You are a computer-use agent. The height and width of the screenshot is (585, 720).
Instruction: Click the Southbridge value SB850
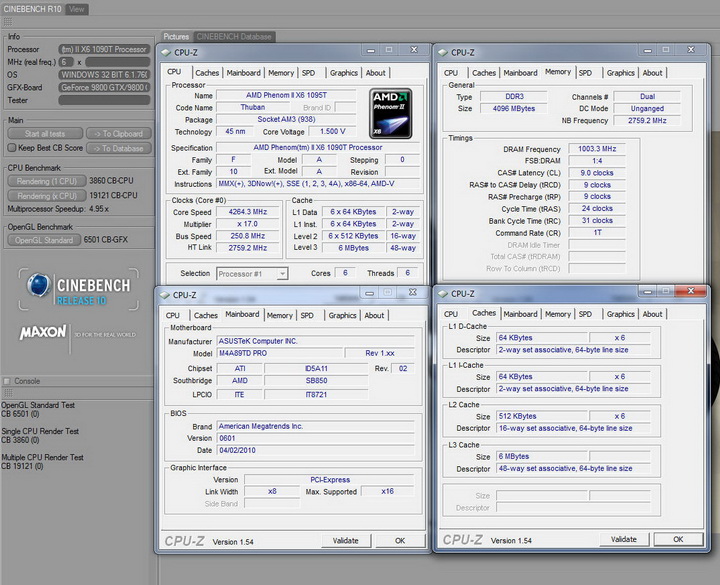coord(316,380)
